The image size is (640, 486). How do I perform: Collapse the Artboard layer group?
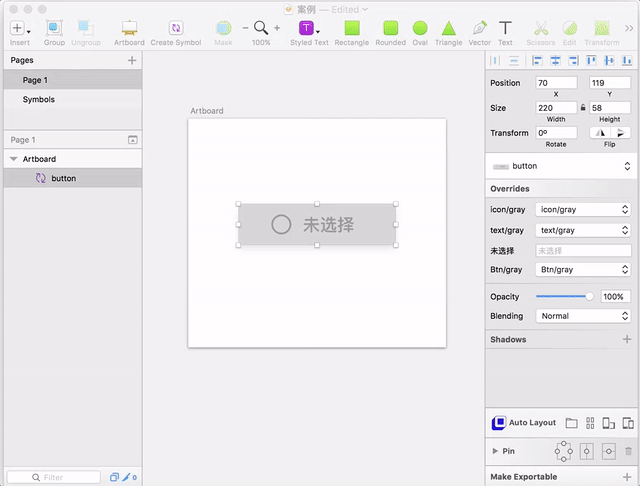[13, 159]
